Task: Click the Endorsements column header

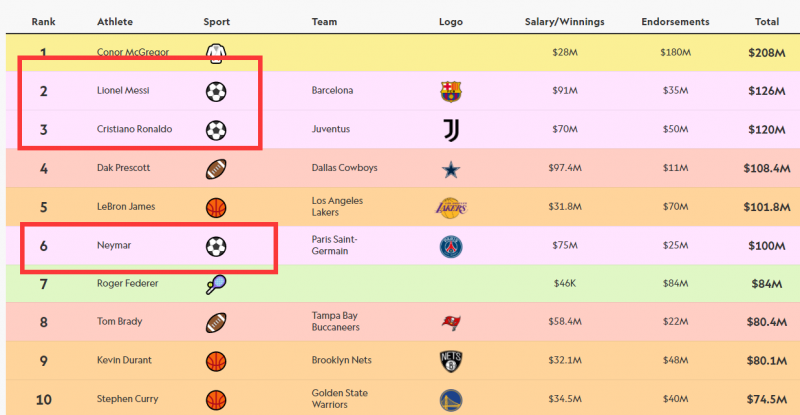Action: tap(675, 21)
